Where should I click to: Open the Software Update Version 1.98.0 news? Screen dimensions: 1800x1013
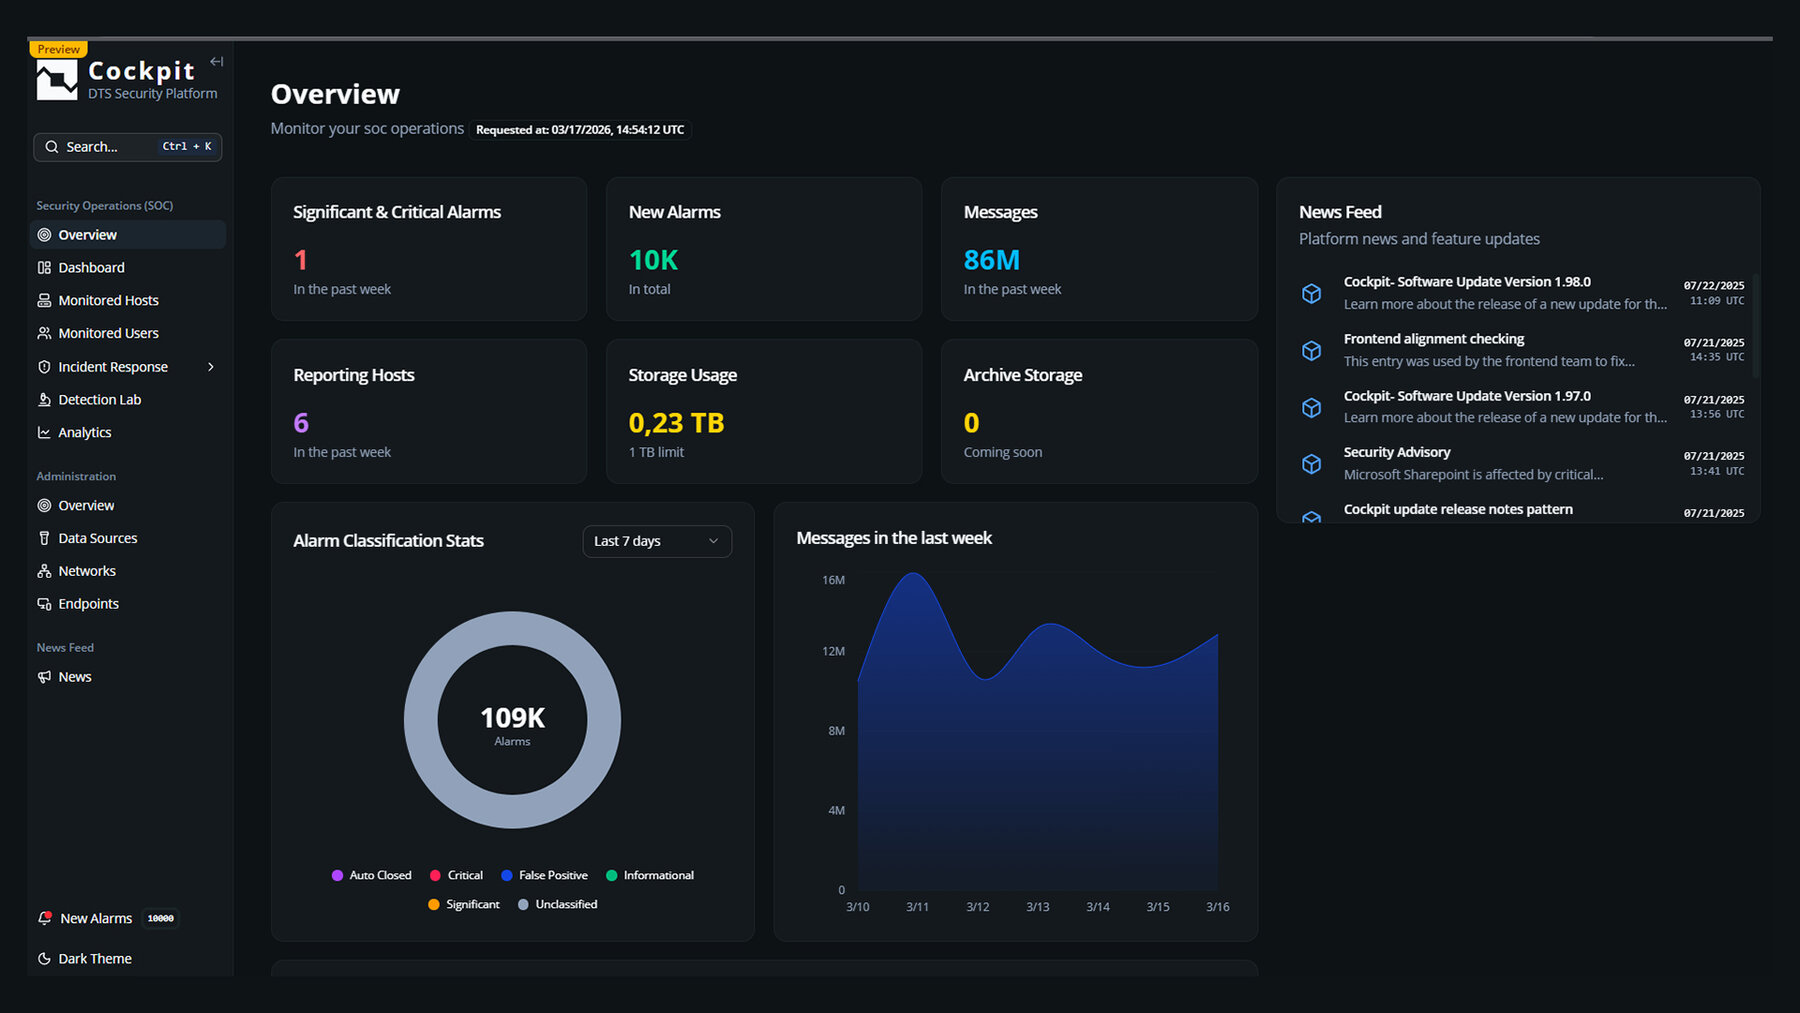coord(1467,282)
